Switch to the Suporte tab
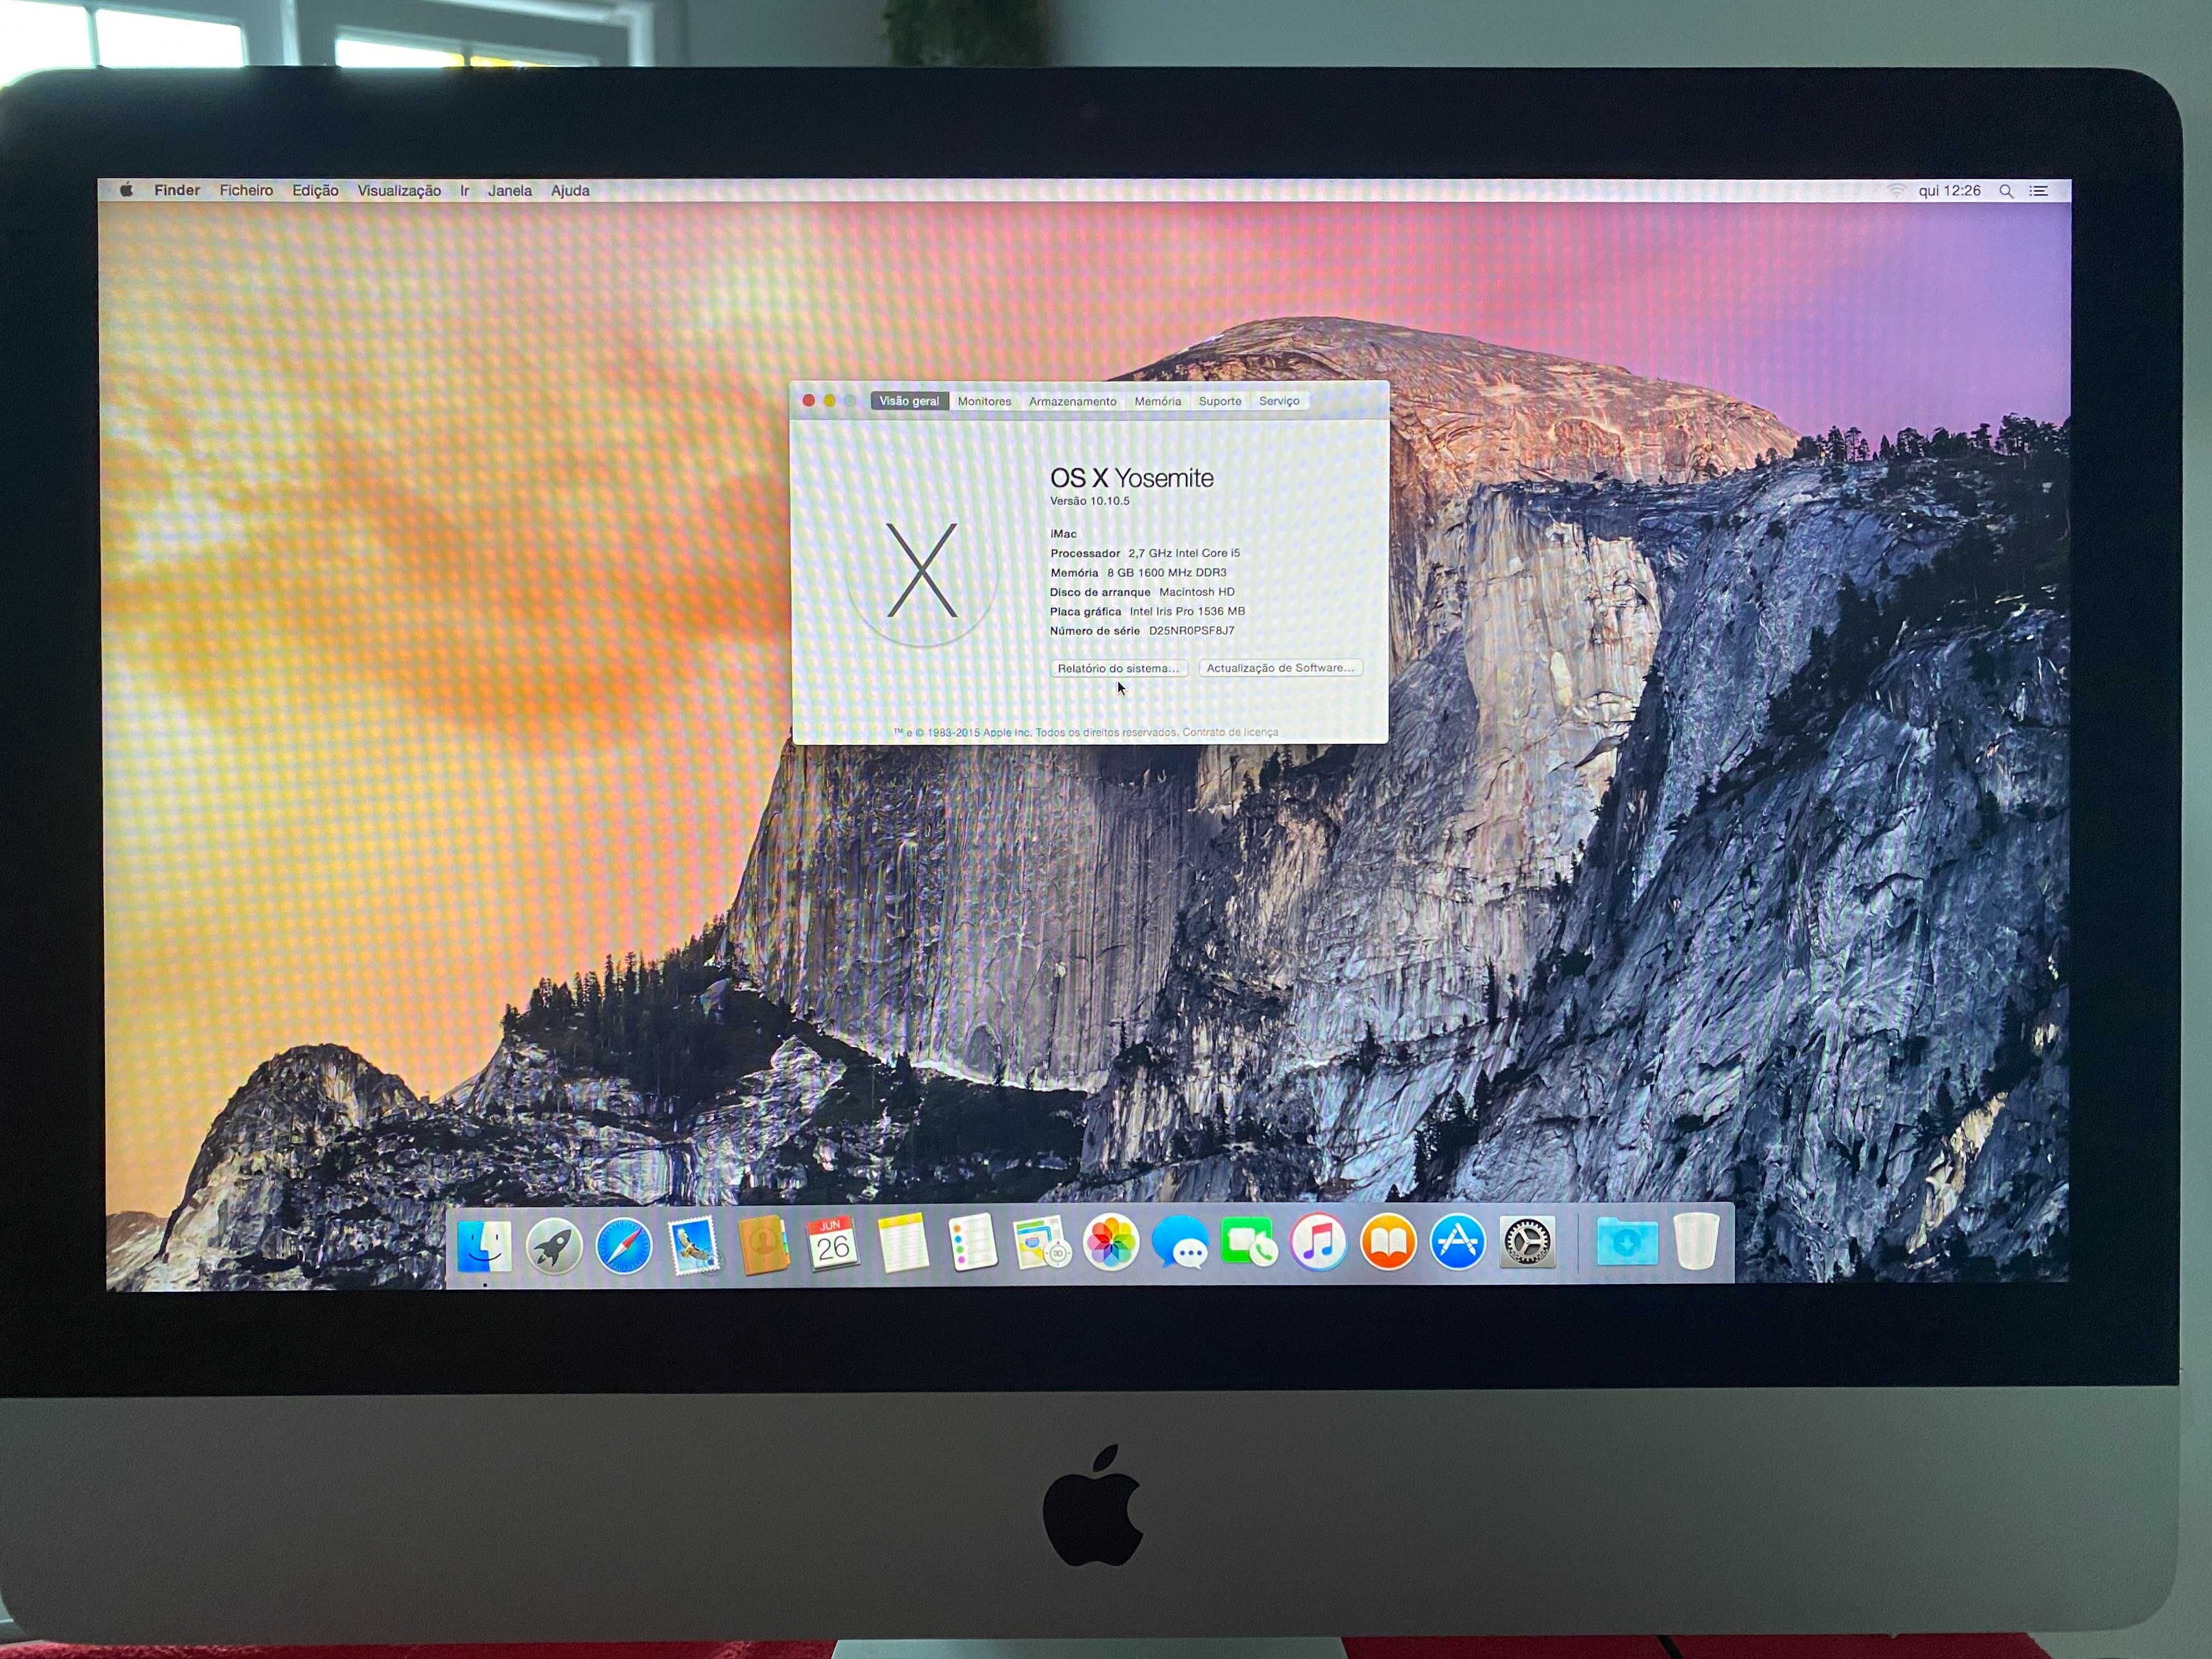 click(x=1220, y=401)
